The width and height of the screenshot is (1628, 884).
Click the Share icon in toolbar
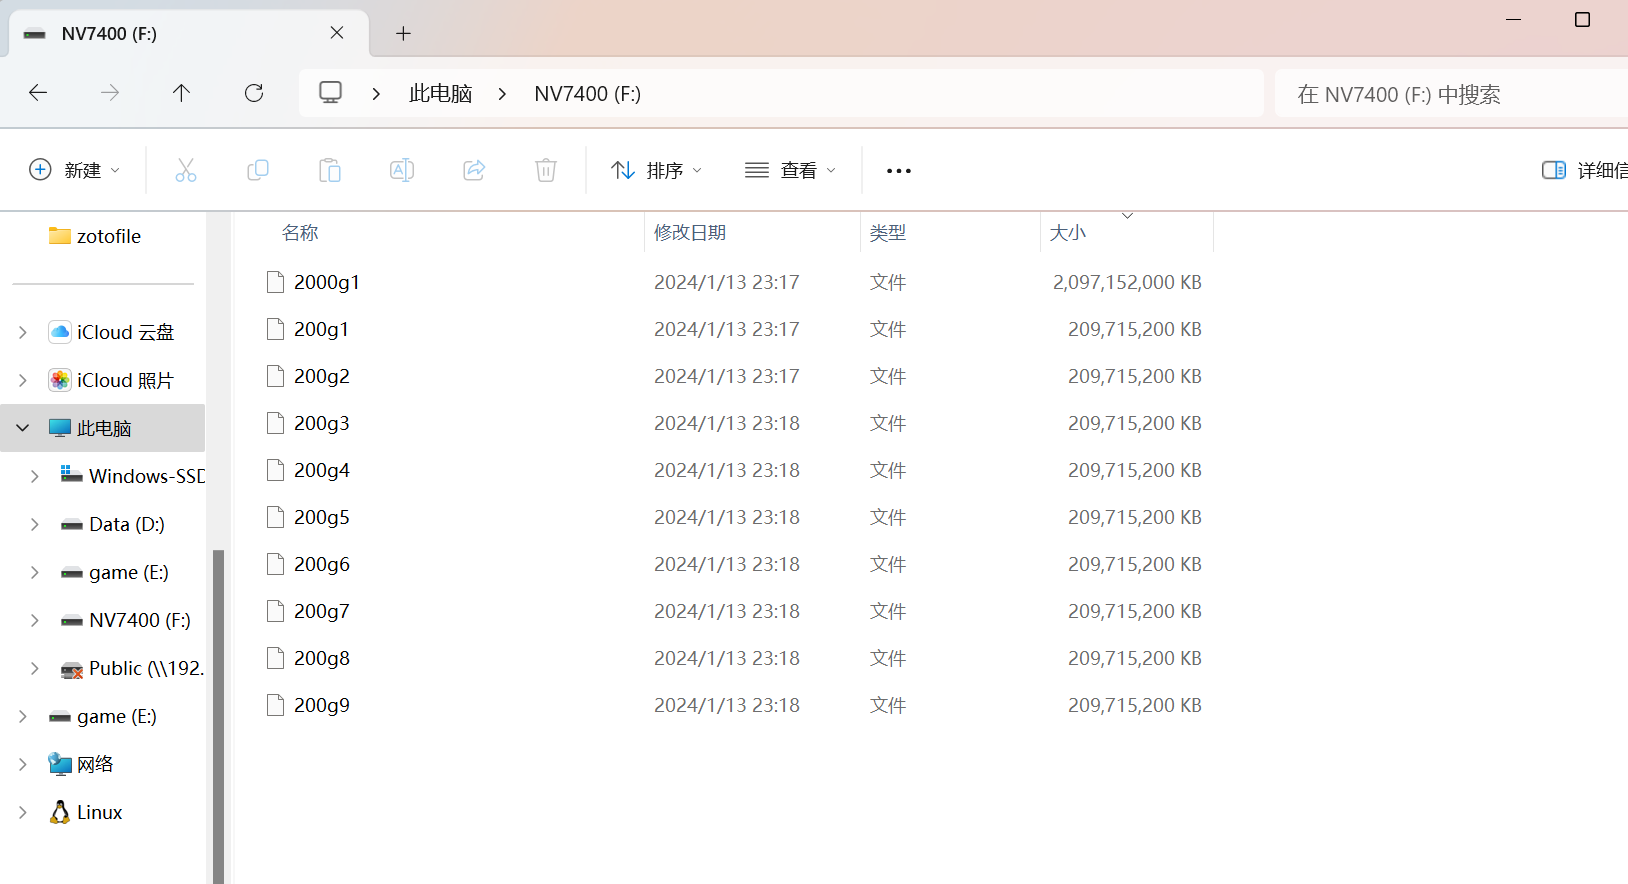click(x=474, y=170)
